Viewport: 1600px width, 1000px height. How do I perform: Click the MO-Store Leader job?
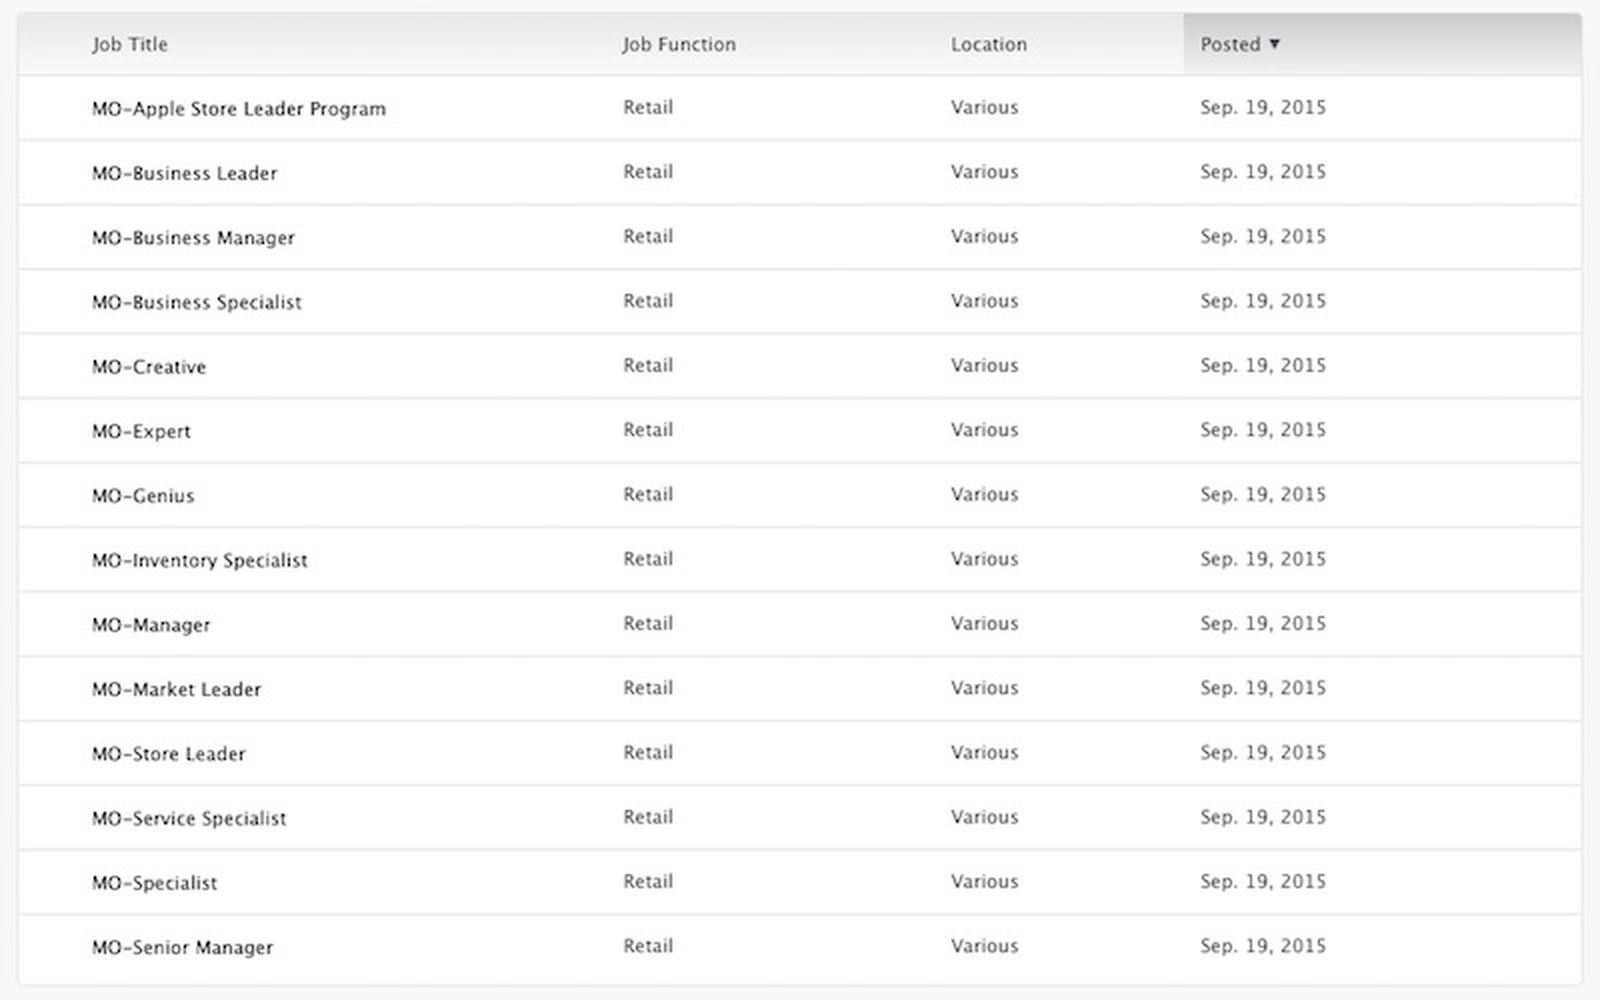pos(168,754)
